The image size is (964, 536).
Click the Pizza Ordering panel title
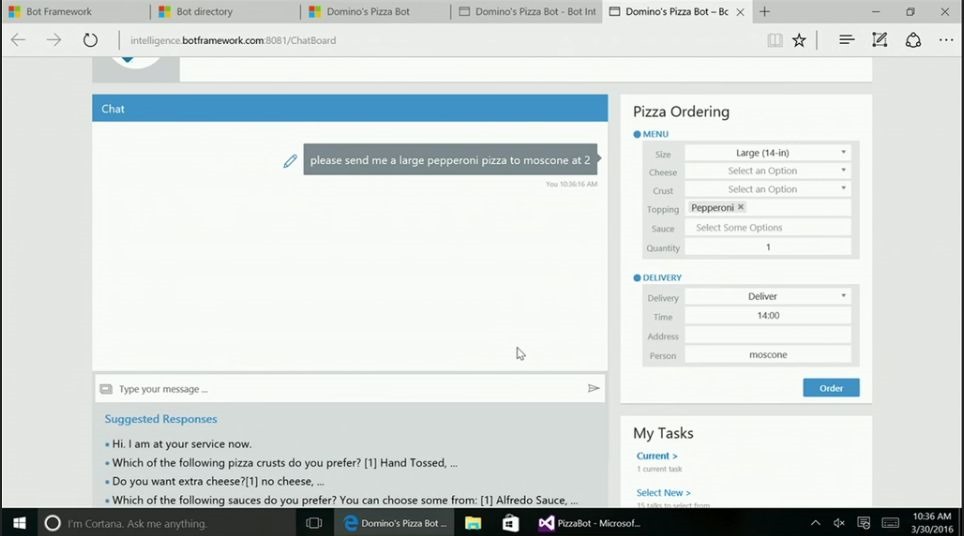(681, 112)
